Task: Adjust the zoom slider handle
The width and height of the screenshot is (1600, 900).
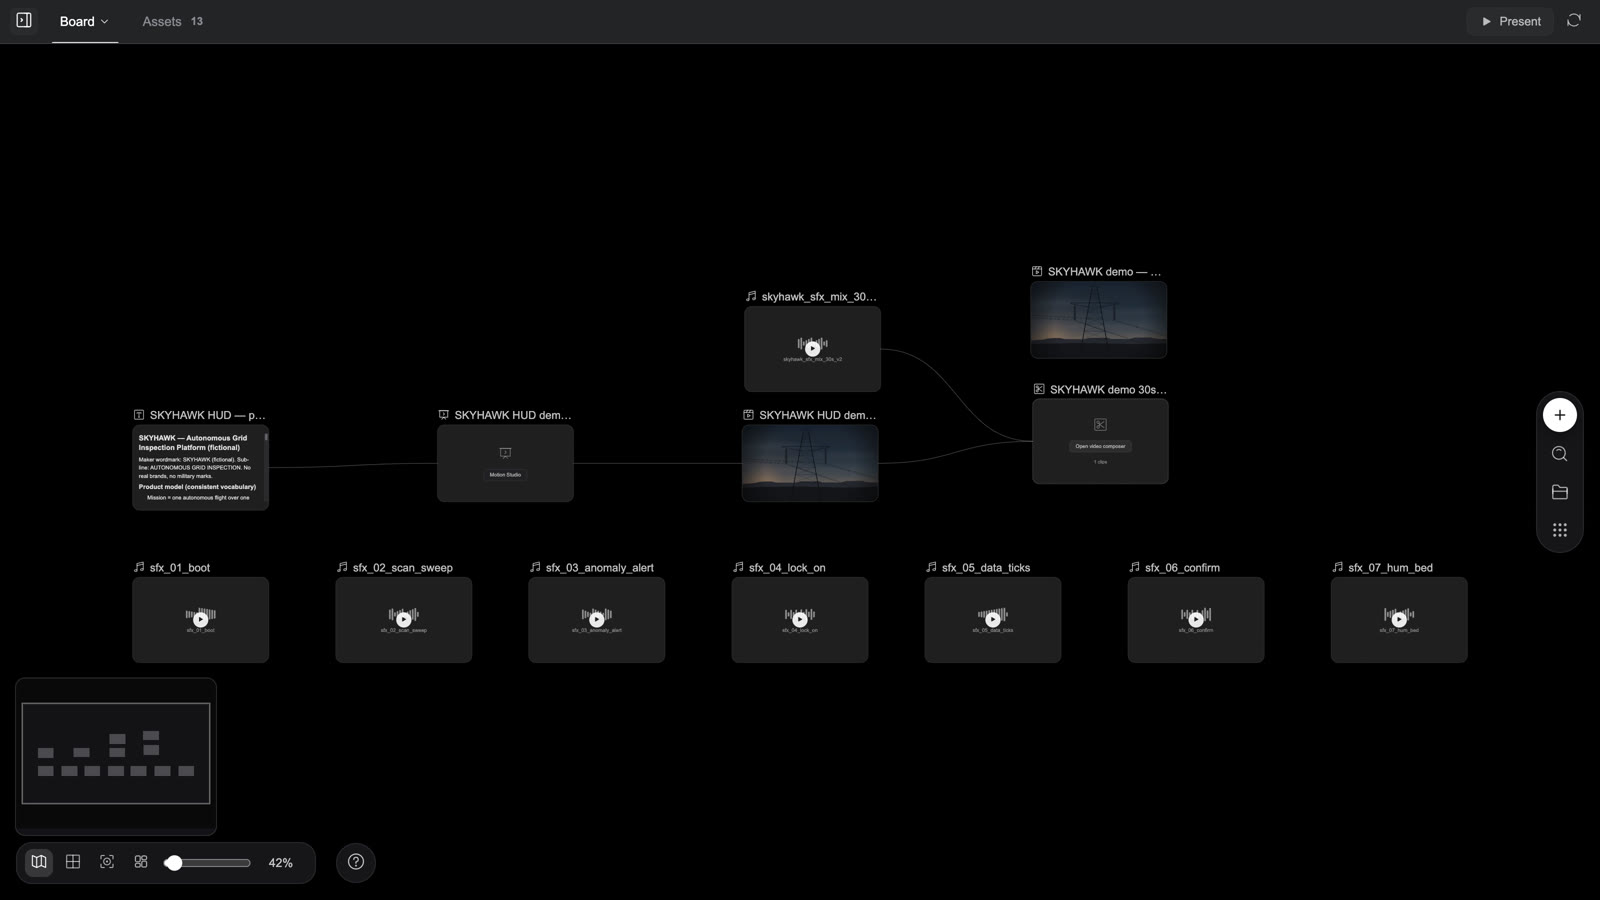Action: [x=174, y=862]
